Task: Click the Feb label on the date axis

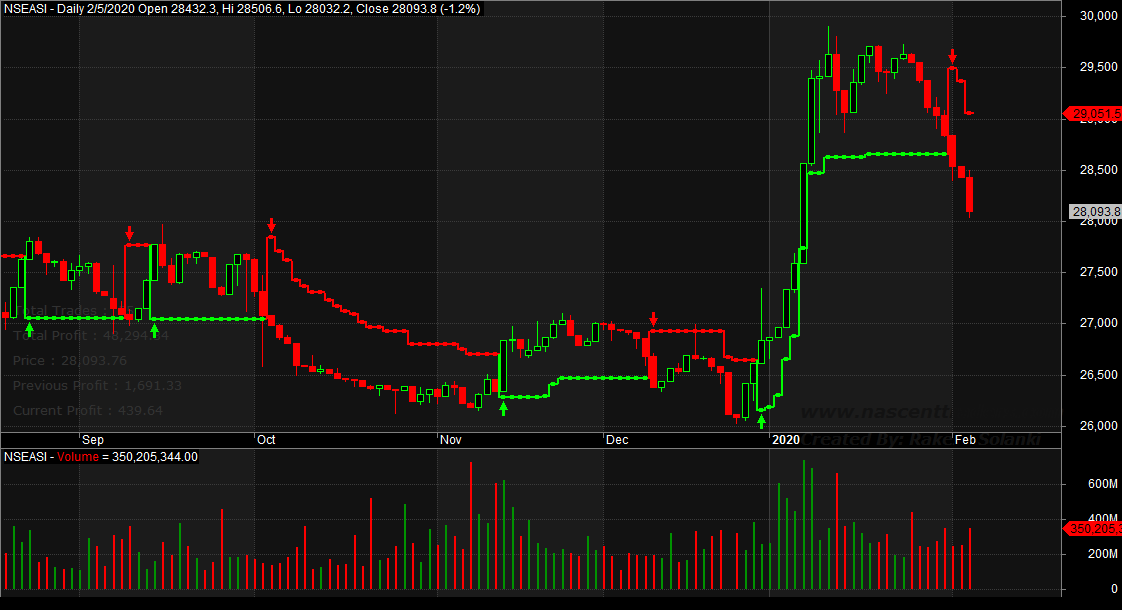Action: coord(965,440)
